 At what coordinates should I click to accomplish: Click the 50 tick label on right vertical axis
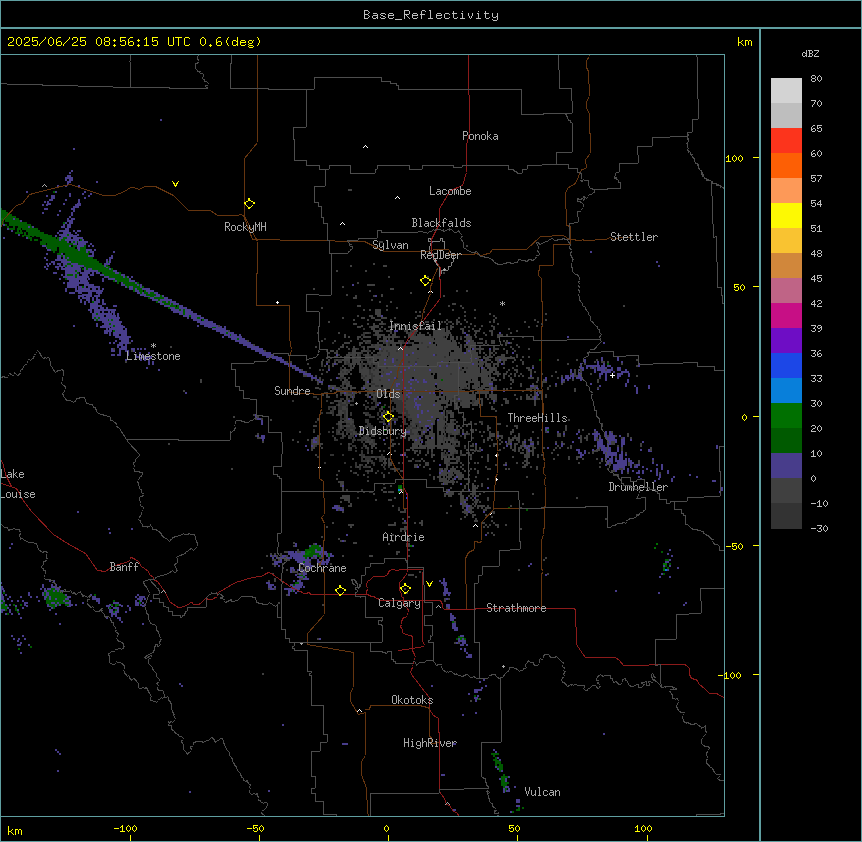click(x=739, y=287)
